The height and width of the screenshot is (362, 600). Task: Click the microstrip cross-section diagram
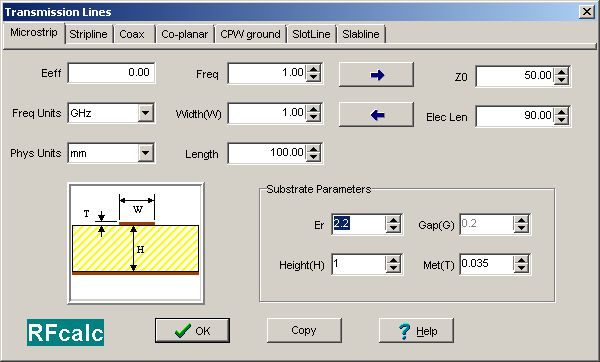tap(136, 243)
